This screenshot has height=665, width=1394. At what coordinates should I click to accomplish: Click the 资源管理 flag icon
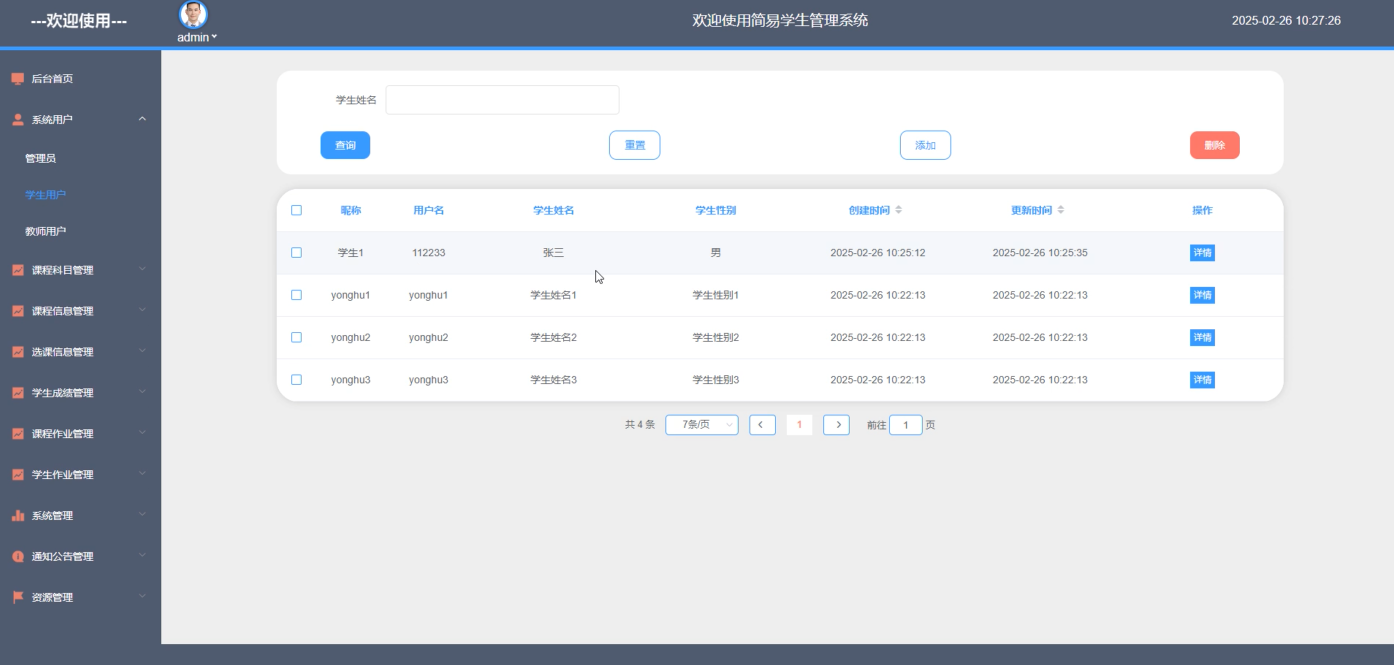pyautogui.click(x=17, y=597)
